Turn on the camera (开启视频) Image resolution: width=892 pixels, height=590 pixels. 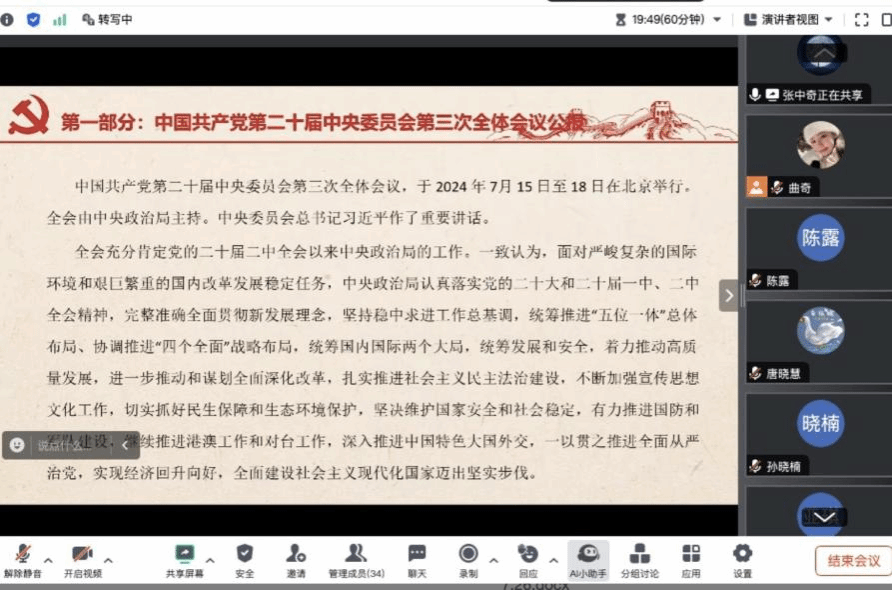[x=82, y=558]
